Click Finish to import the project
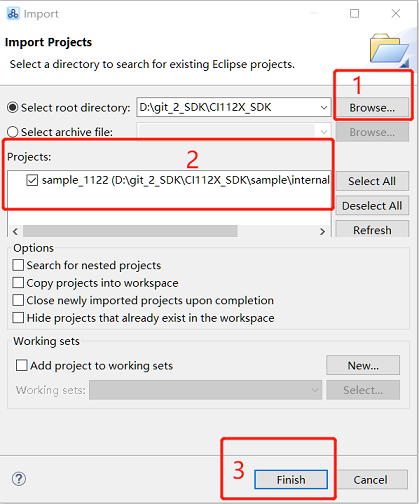Image resolution: width=419 pixels, height=504 pixels. click(291, 479)
